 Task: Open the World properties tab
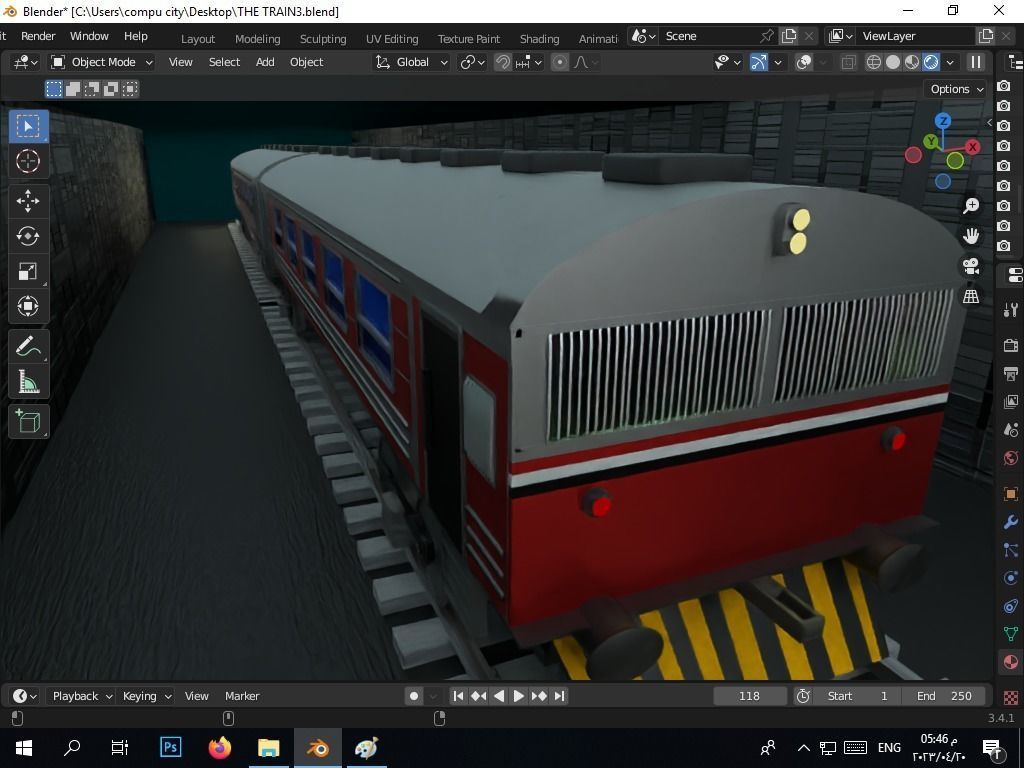pyautogui.click(x=1011, y=458)
